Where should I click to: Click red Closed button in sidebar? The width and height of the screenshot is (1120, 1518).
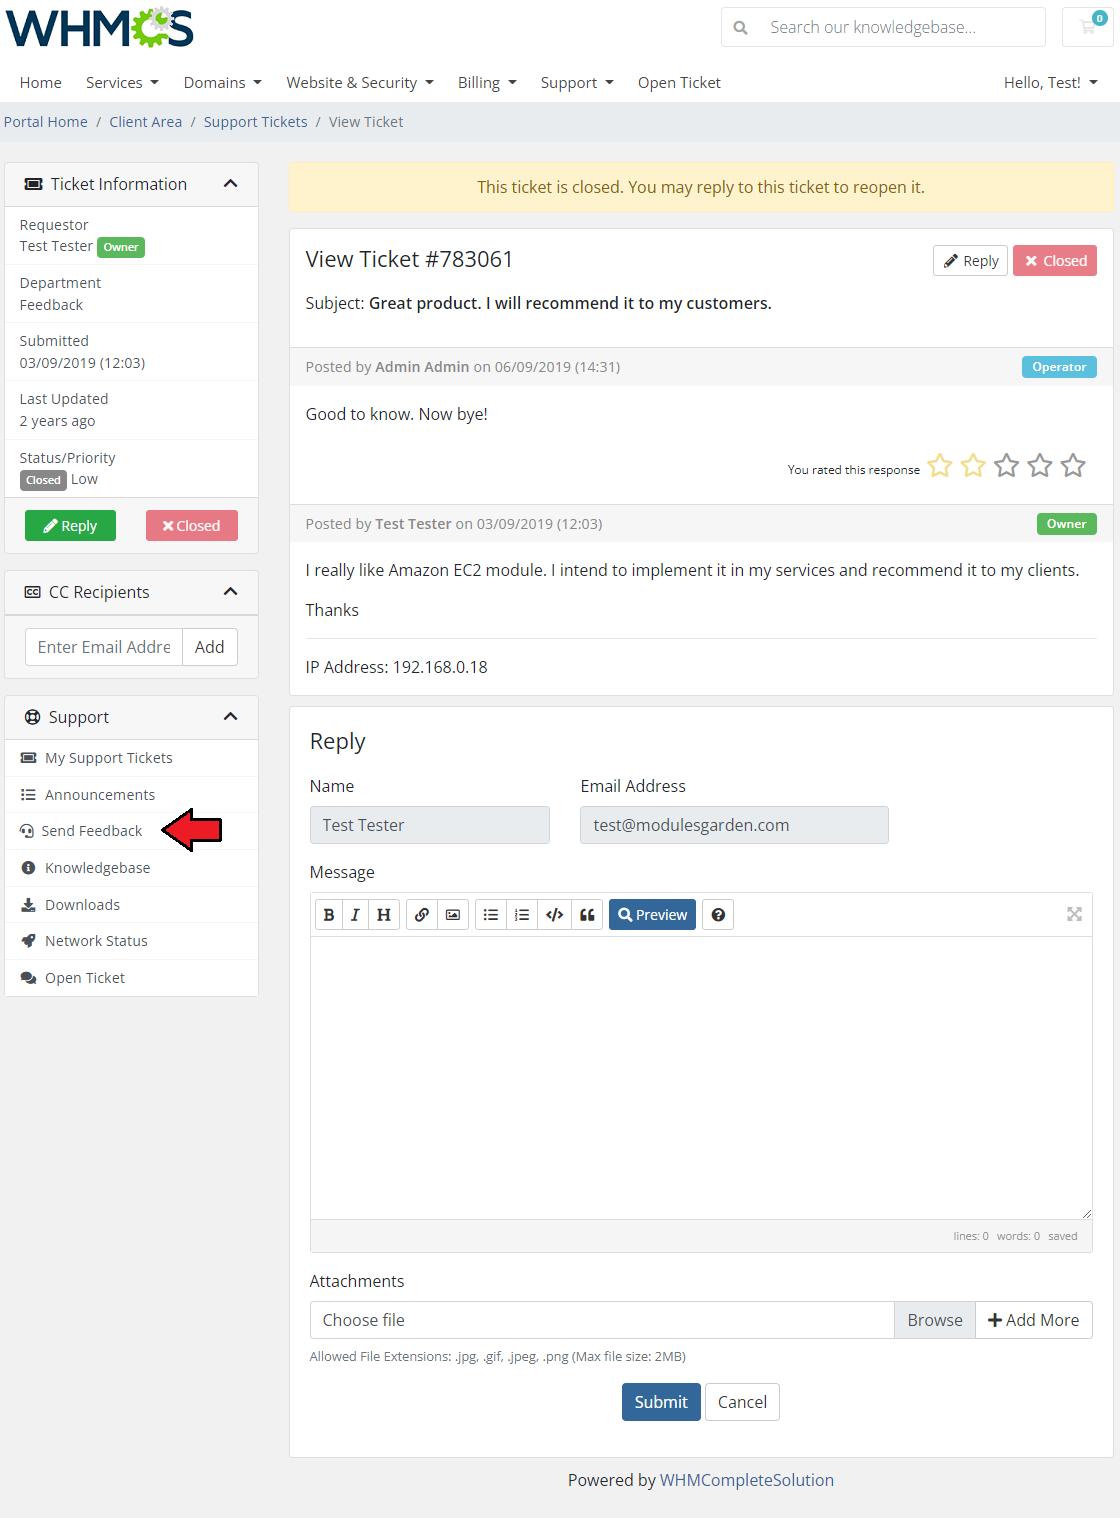191,526
